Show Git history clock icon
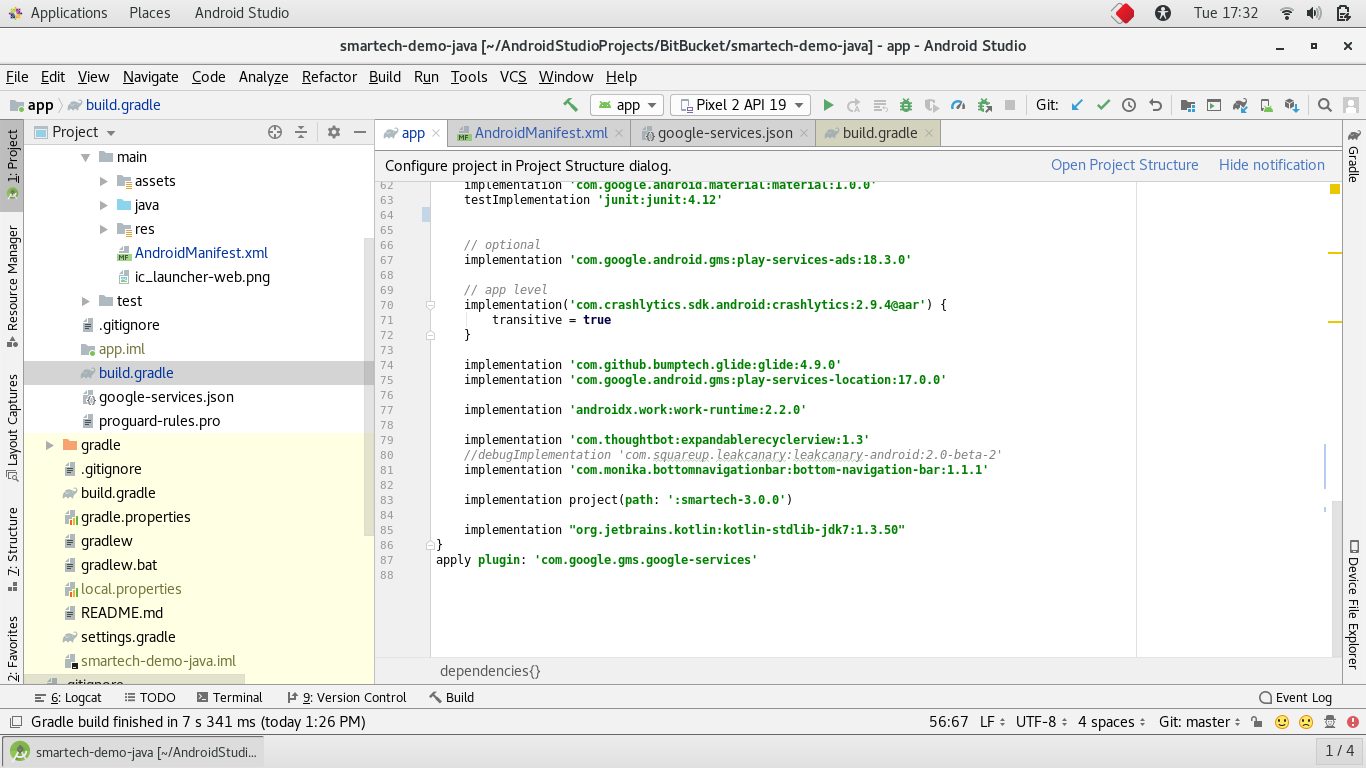Viewport: 1366px width, 768px height. 1129,105
